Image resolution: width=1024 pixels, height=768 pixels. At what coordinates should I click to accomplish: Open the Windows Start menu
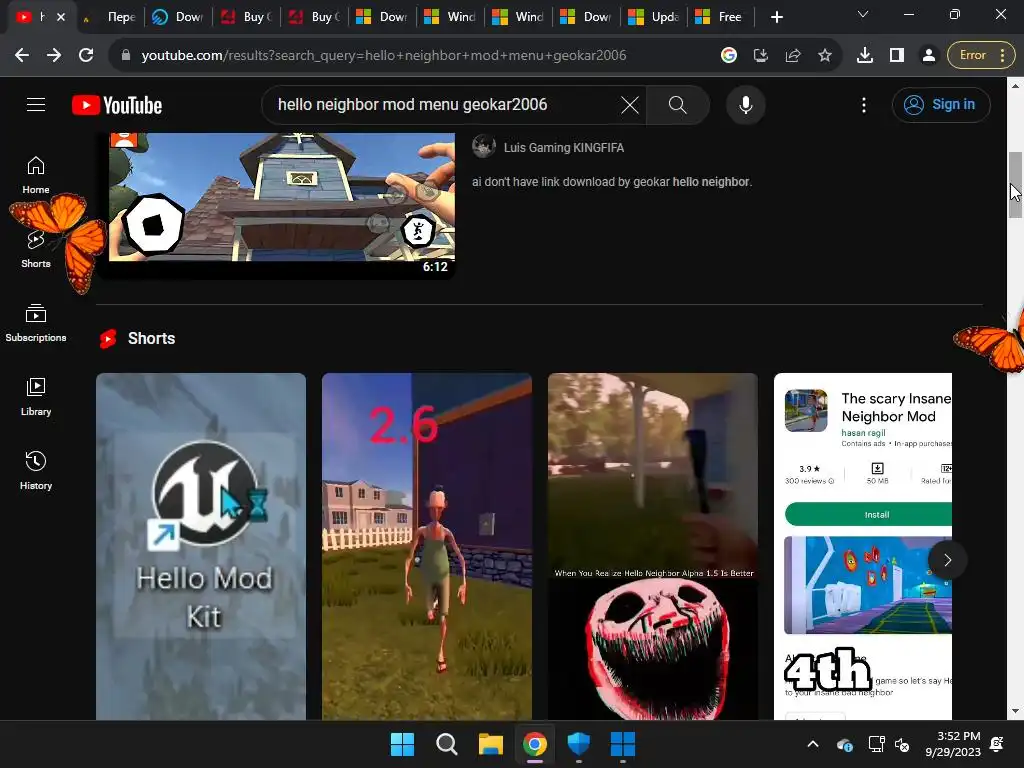point(402,744)
